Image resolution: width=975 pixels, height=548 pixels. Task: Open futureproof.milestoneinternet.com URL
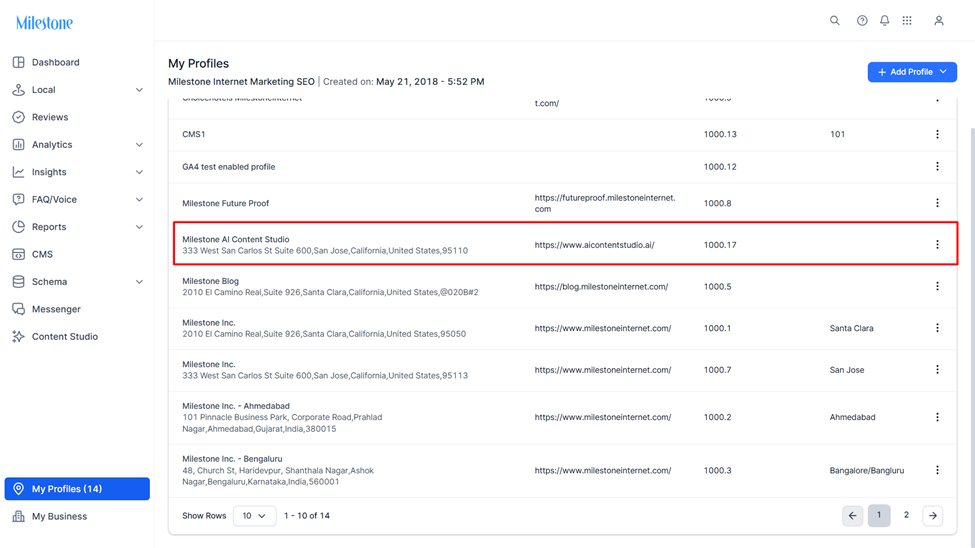(604, 203)
